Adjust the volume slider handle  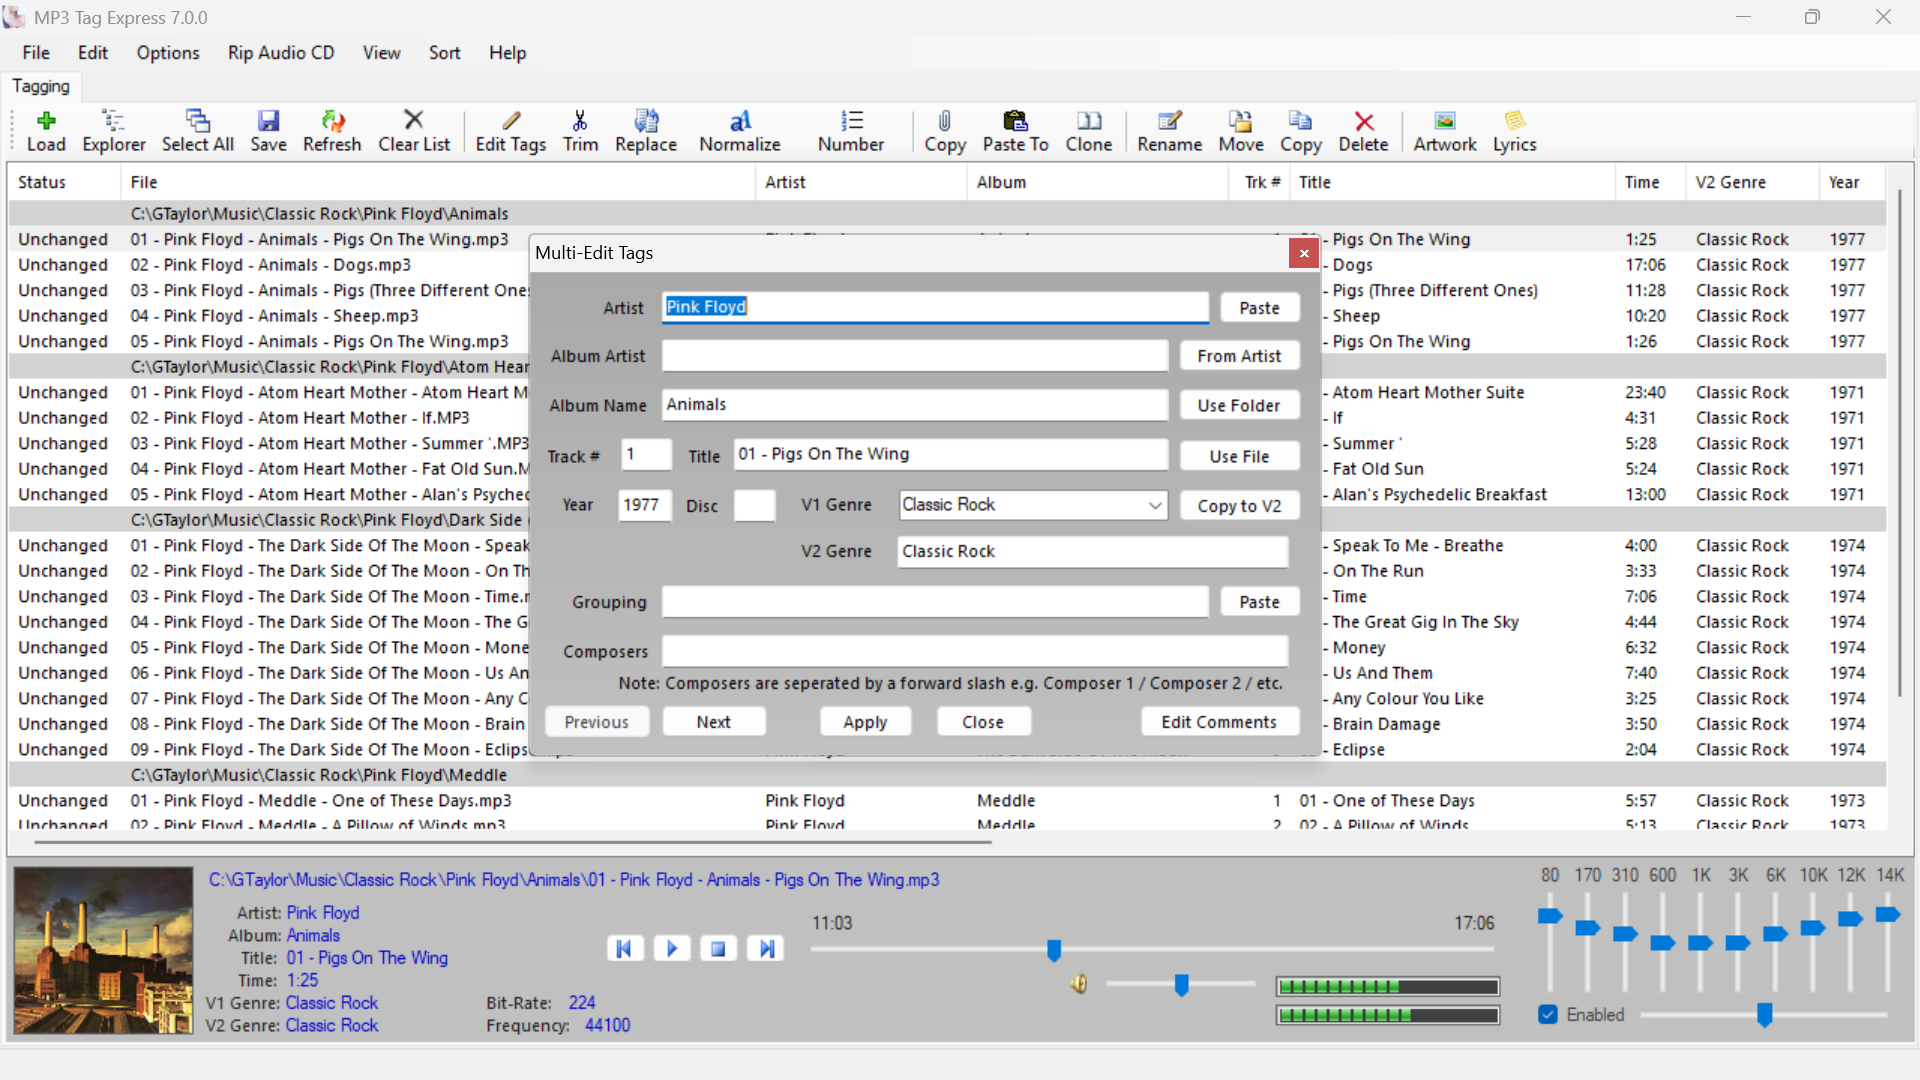(1181, 985)
